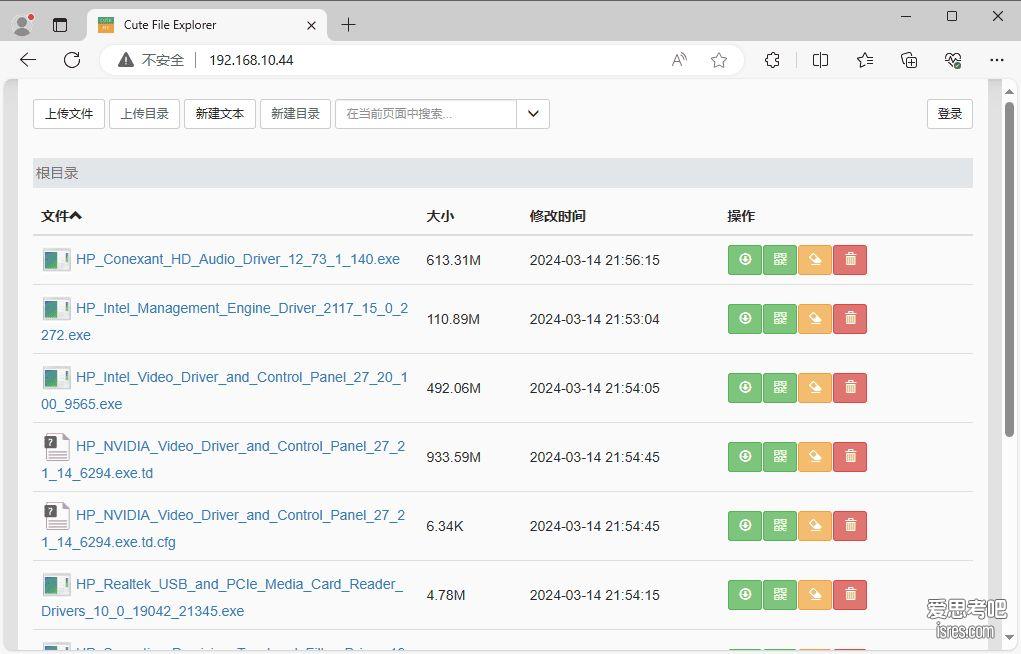The height and width of the screenshot is (654, 1021).
Task: Delete the 6.34K NVIDIA .td.cfg file
Action: tap(850, 526)
